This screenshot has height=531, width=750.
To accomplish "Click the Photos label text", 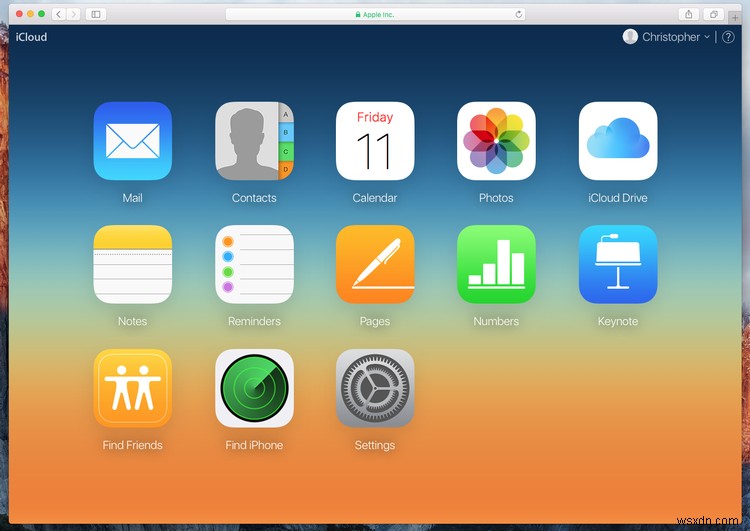I will [x=496, y=198].
